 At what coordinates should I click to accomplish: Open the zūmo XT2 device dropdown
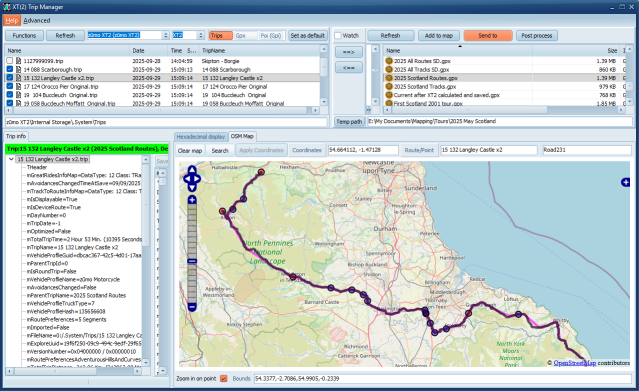[x=165, y=35]
